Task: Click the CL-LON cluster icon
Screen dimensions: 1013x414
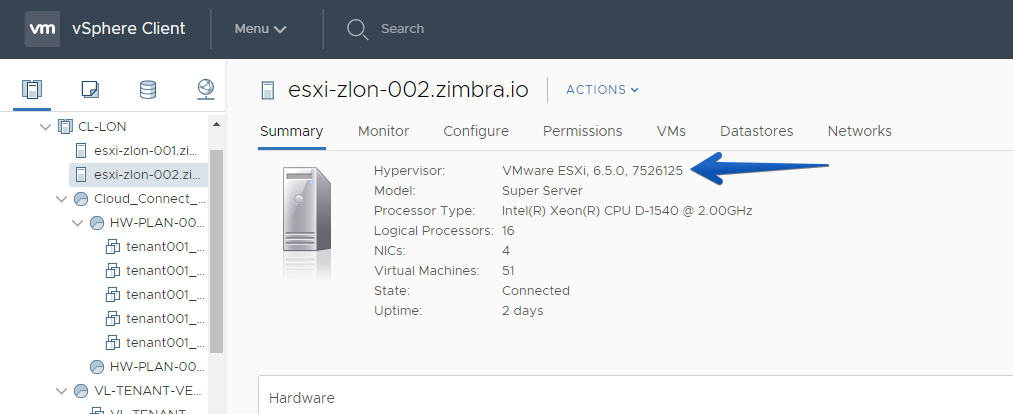Action: (65, 127)
